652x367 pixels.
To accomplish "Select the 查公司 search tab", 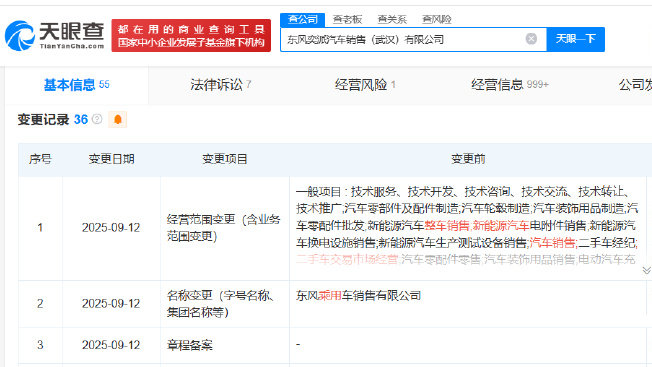I will point(303,19).
